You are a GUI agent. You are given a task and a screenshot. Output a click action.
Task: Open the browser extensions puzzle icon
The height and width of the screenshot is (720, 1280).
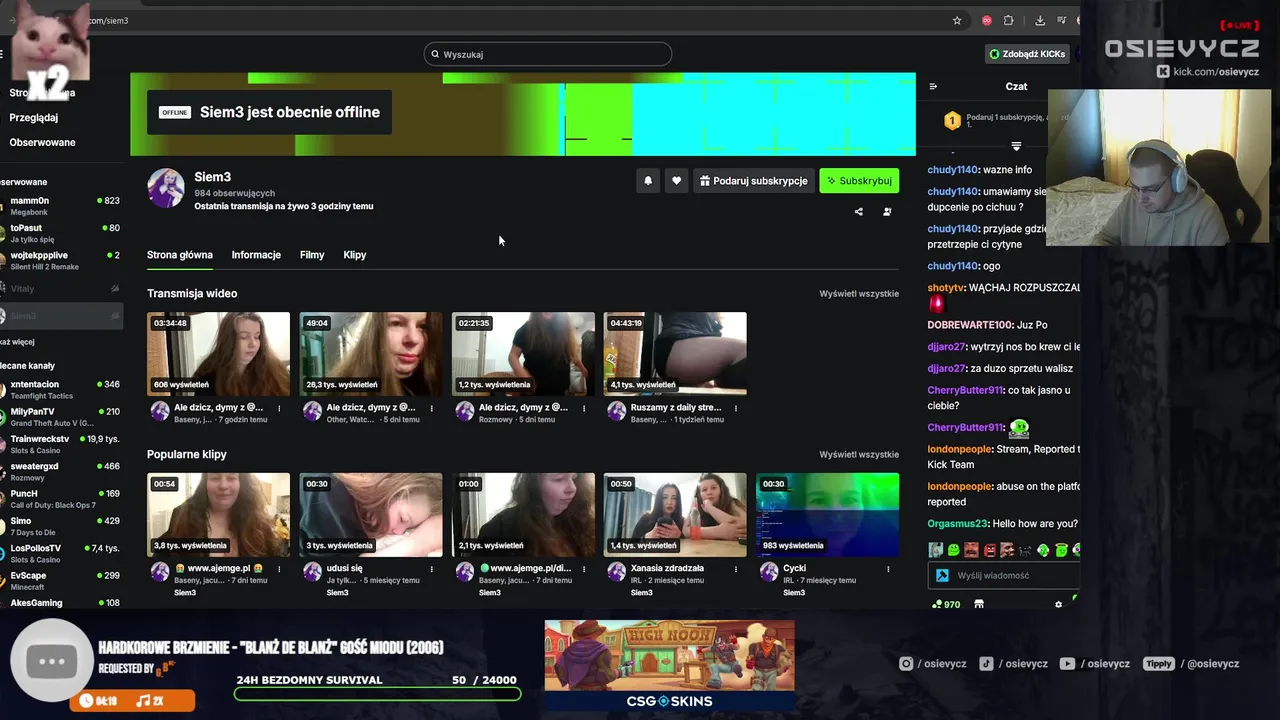click(x=1008, y=20)
